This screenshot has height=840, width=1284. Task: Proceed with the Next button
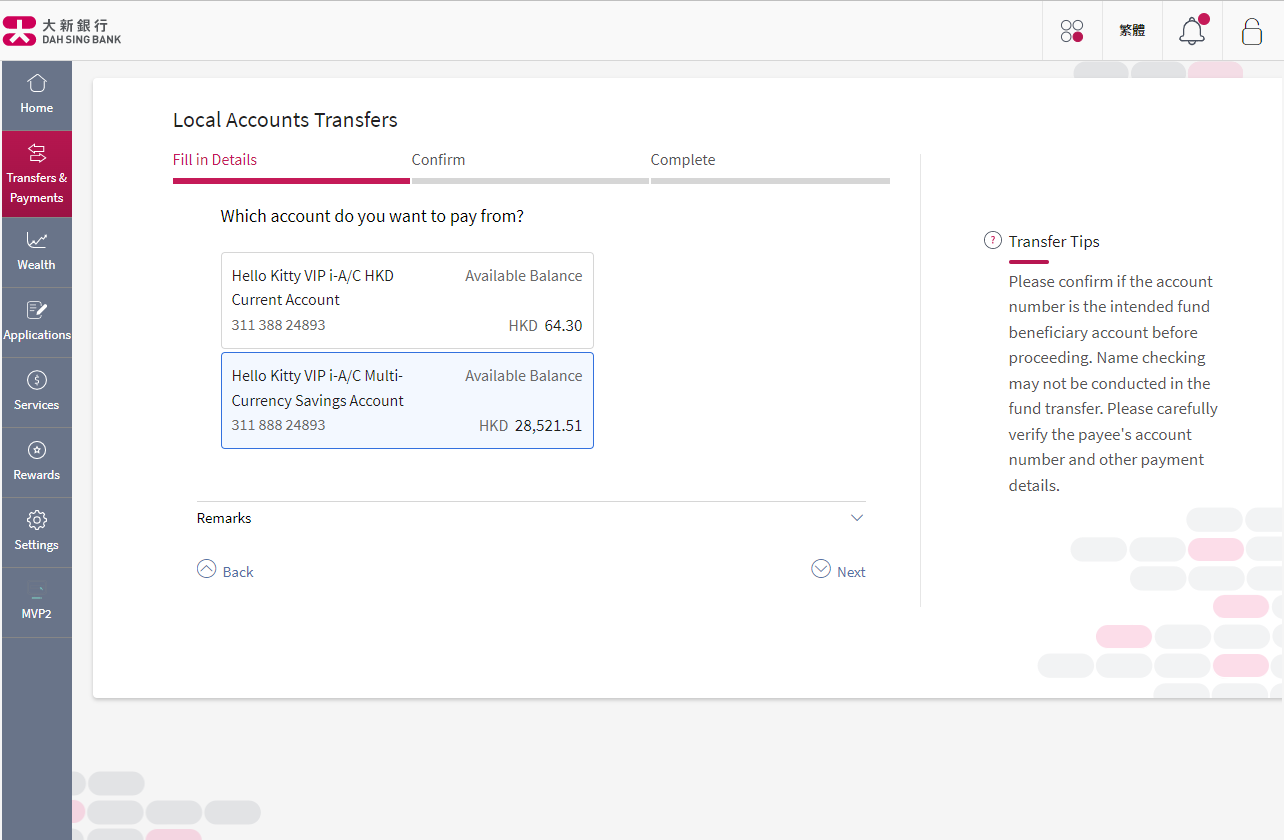[838, 570]
